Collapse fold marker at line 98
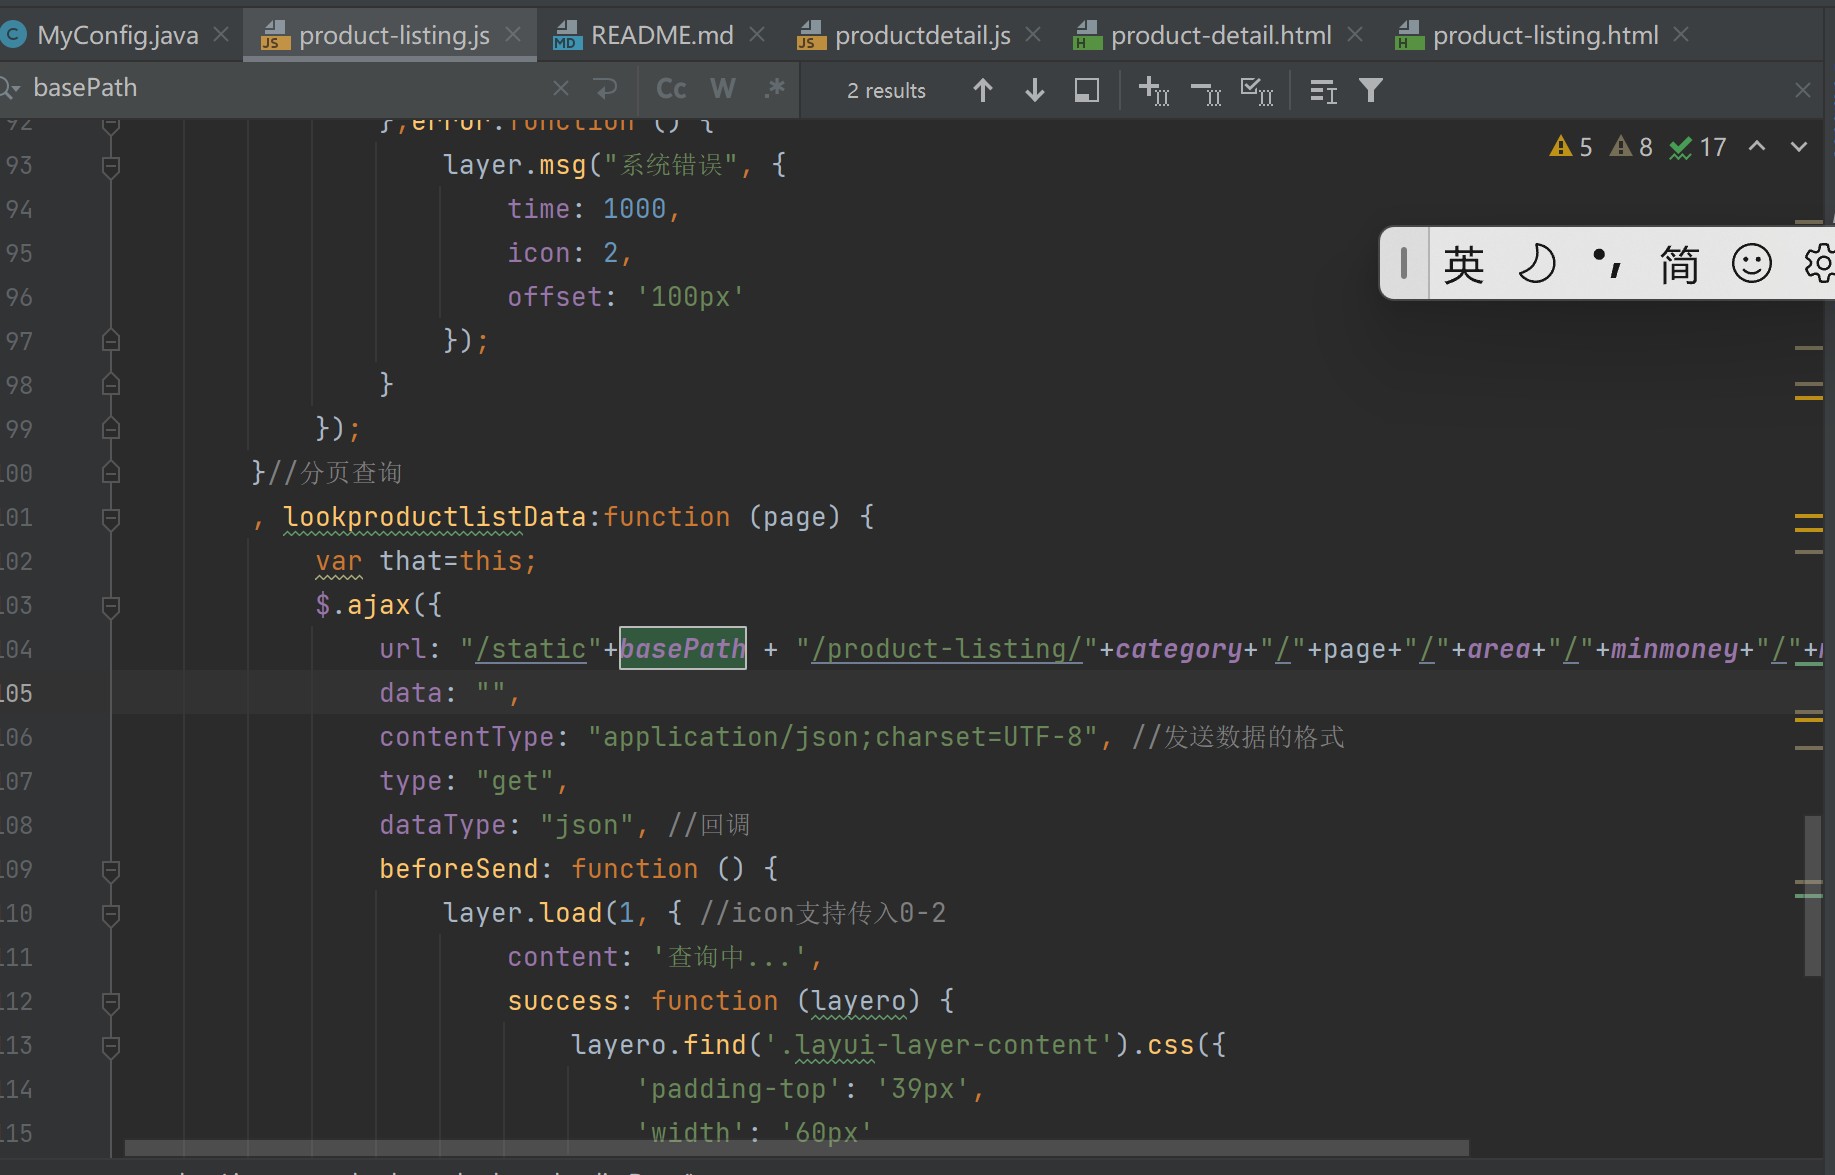 [111, 385]
